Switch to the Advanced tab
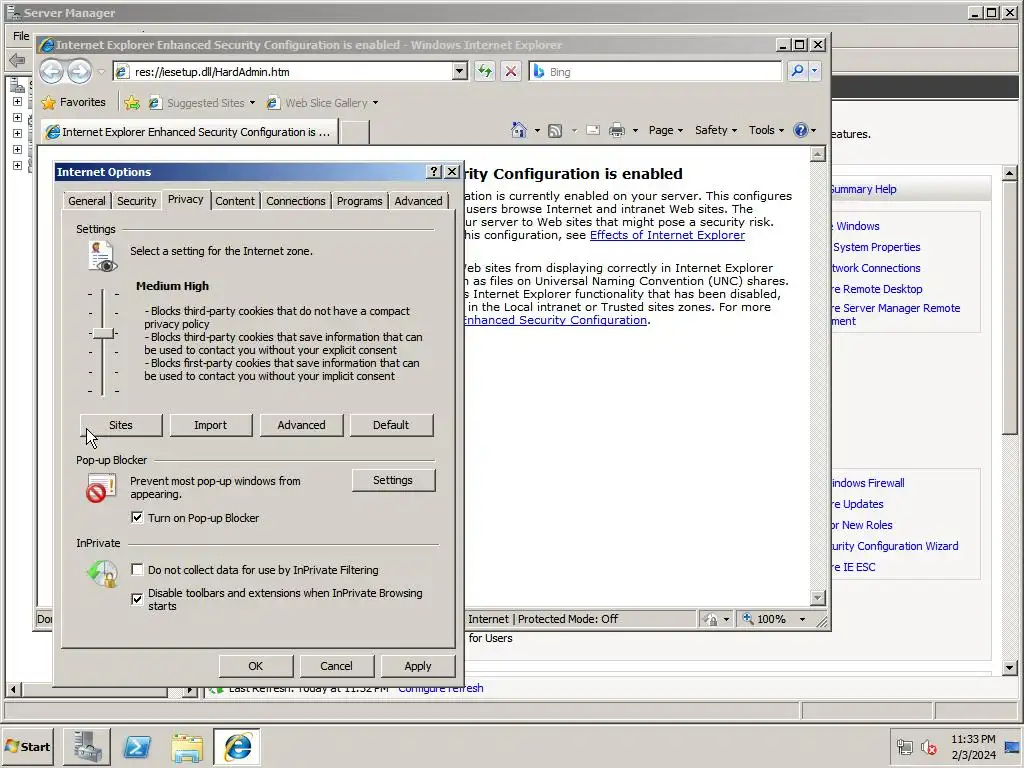 point(419,201)
